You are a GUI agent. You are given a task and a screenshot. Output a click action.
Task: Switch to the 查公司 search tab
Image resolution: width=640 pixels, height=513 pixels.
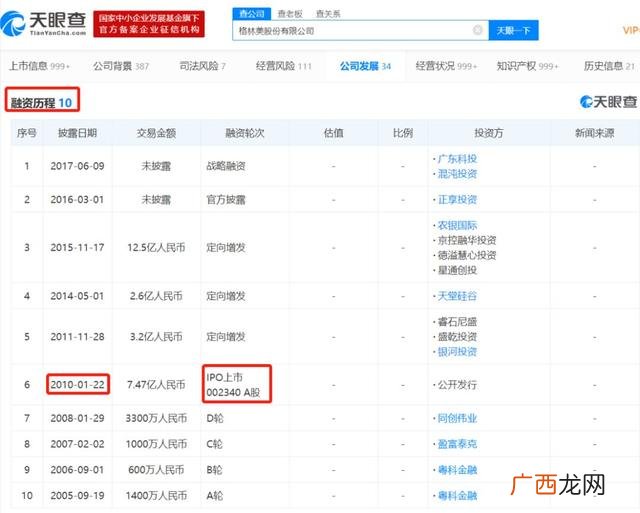pos(252,14)
